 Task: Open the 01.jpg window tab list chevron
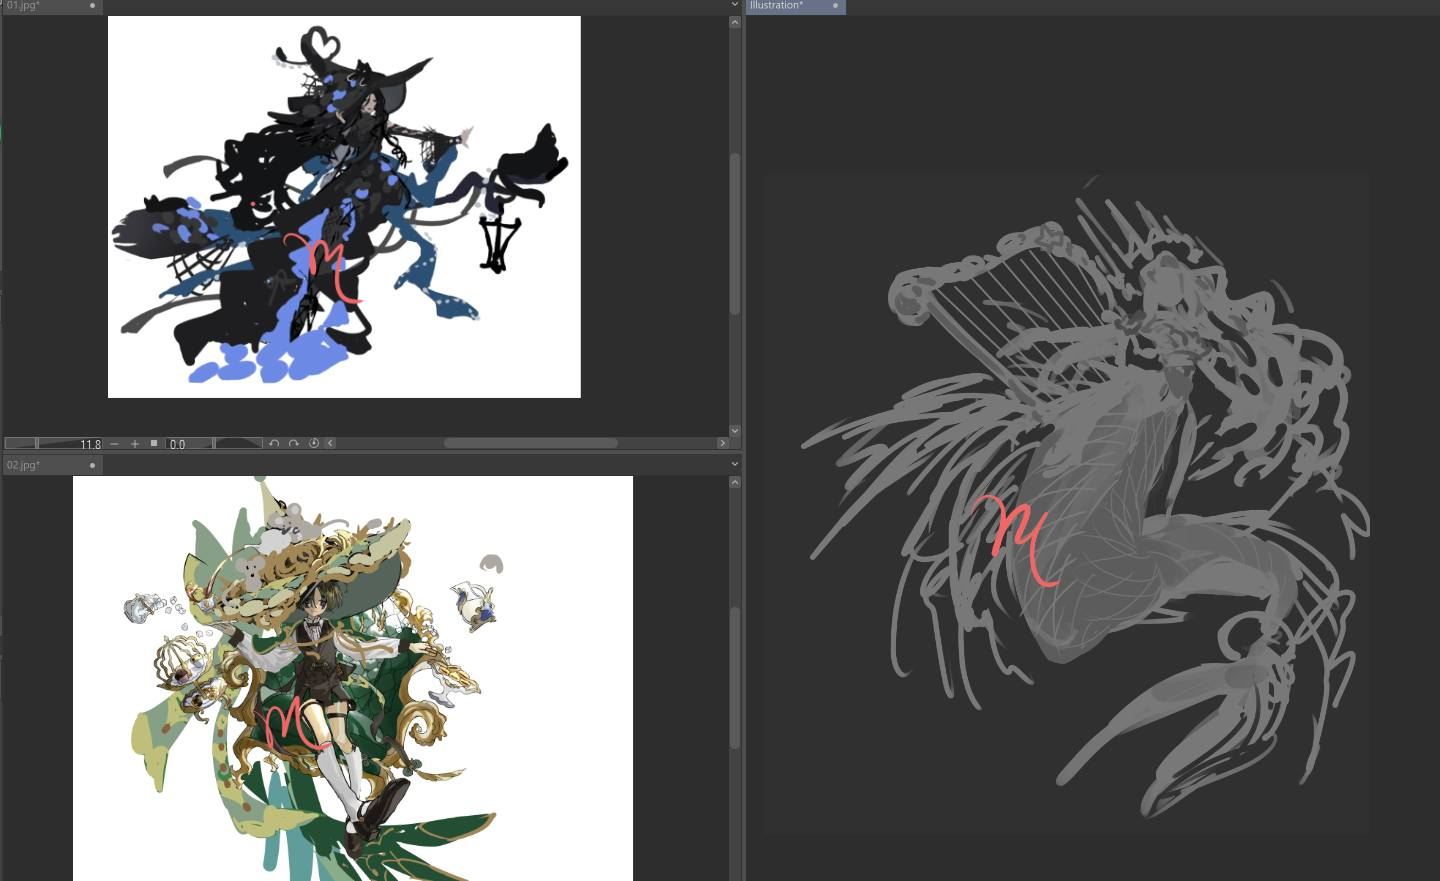click(x=735, y=6)
